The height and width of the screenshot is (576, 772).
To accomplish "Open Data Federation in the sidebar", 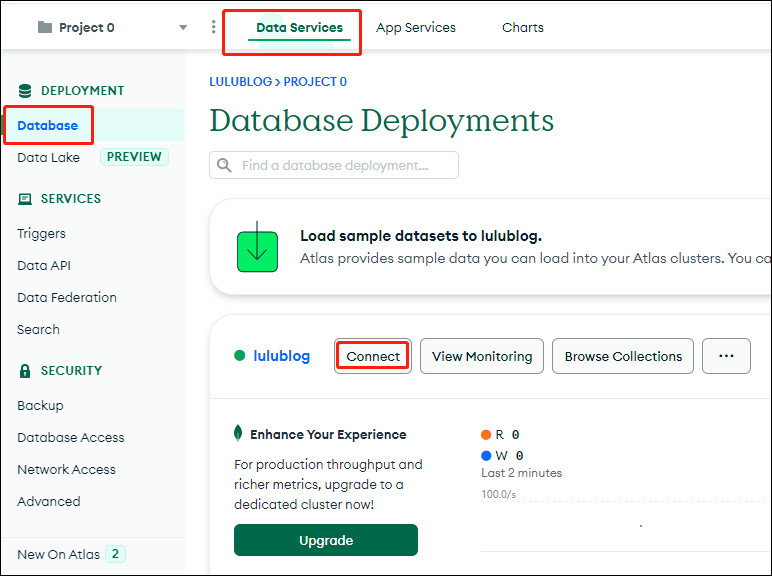I will [x=67, y=297].
